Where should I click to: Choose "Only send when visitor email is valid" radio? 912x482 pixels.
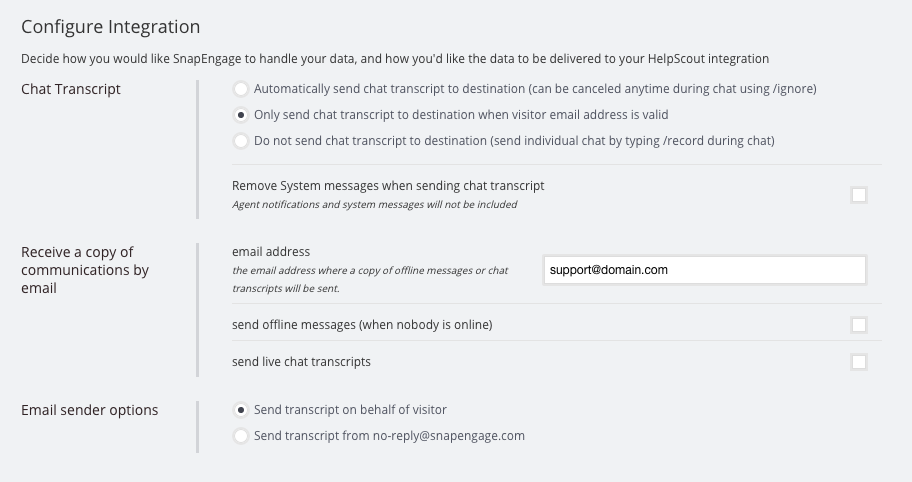click(241, 115)
